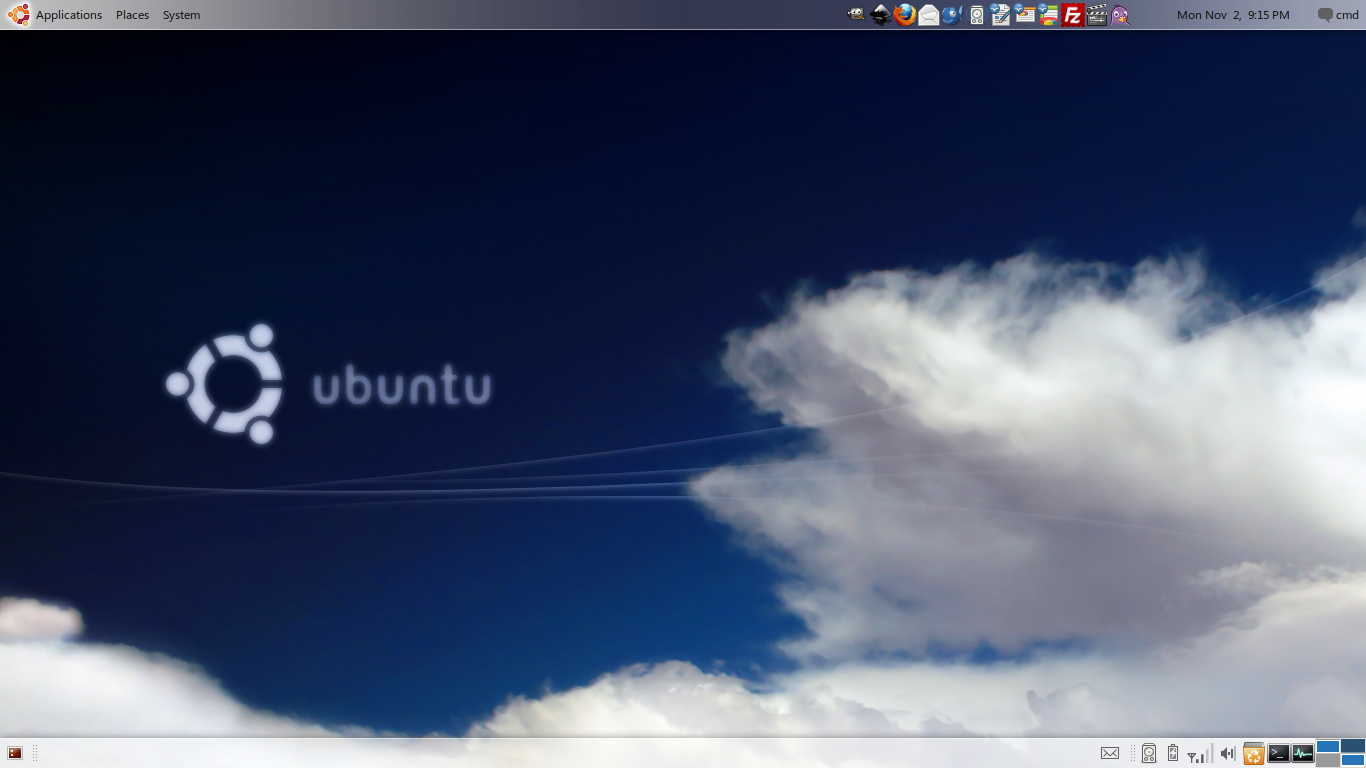This screenshot has height=768, width=1366.
Task: Open OpenOffice Calc spreadsheet launcher
Action: click(1049, 15)
